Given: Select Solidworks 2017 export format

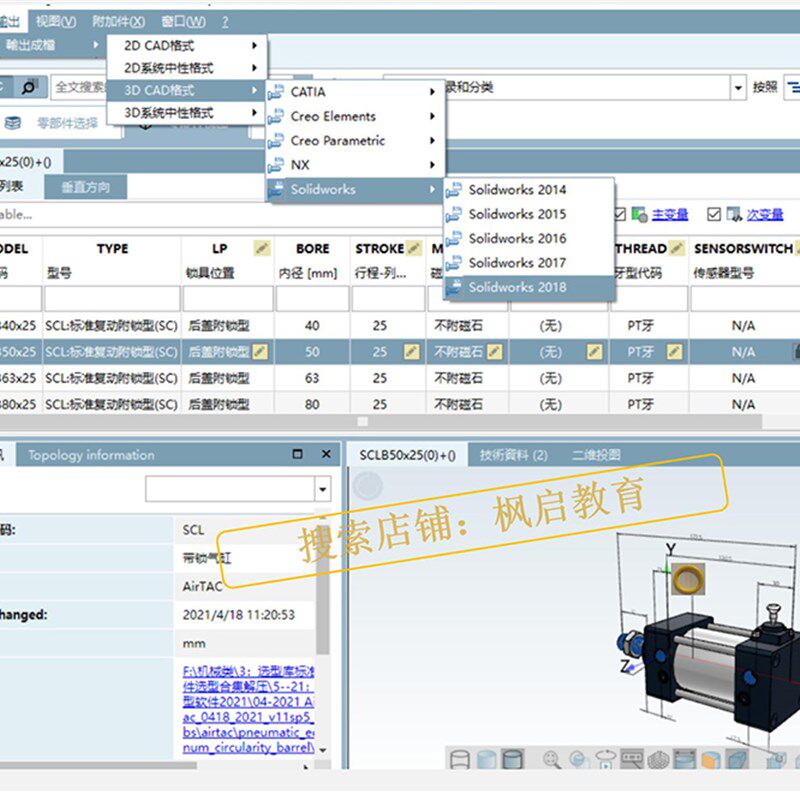Looking at the screenshot, I should point(529,263).
